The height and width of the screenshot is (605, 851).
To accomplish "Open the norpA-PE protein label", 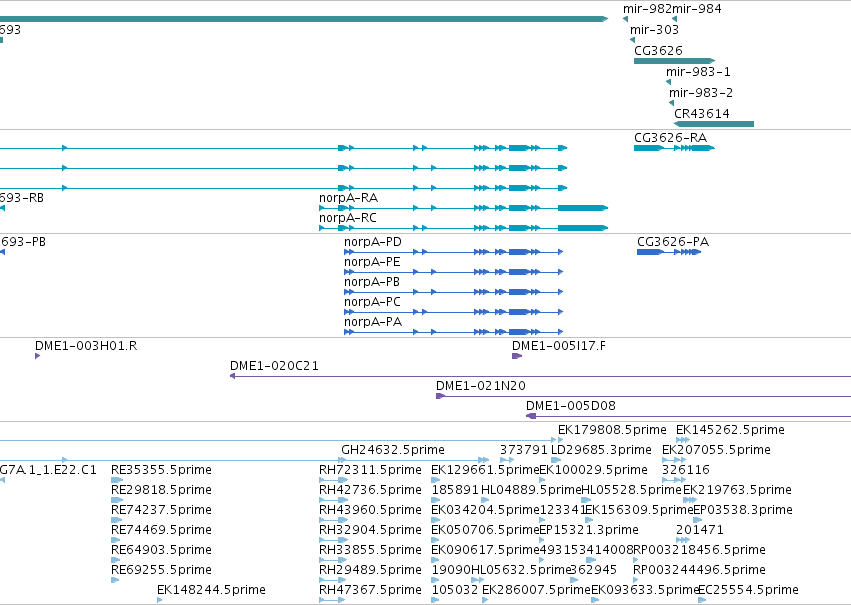I will tap(372, 262).
